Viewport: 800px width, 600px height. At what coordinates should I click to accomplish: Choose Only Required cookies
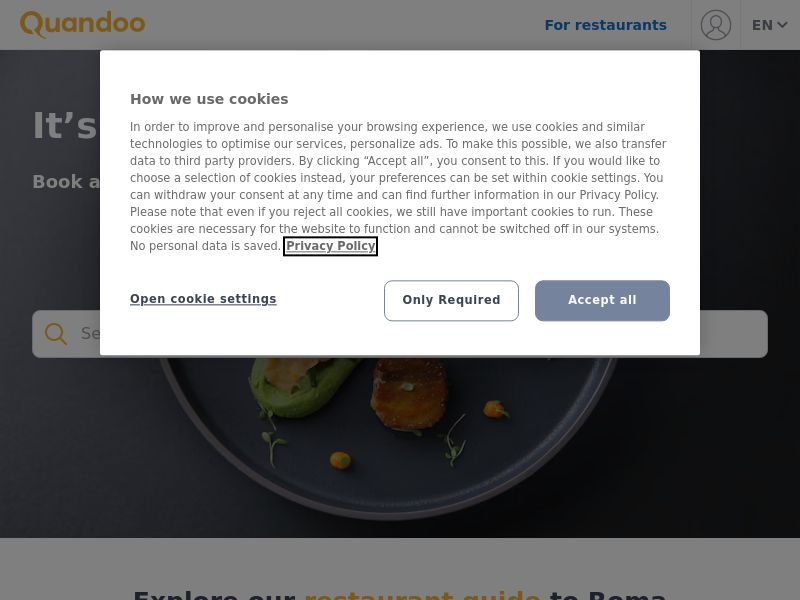pos(451,300)
